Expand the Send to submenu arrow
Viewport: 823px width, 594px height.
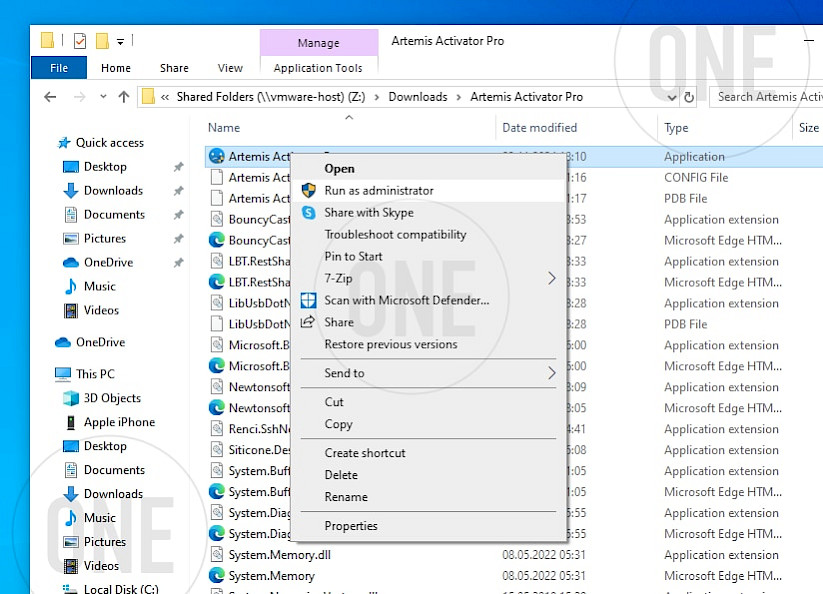pyautogui.click(x=552, y=373)
